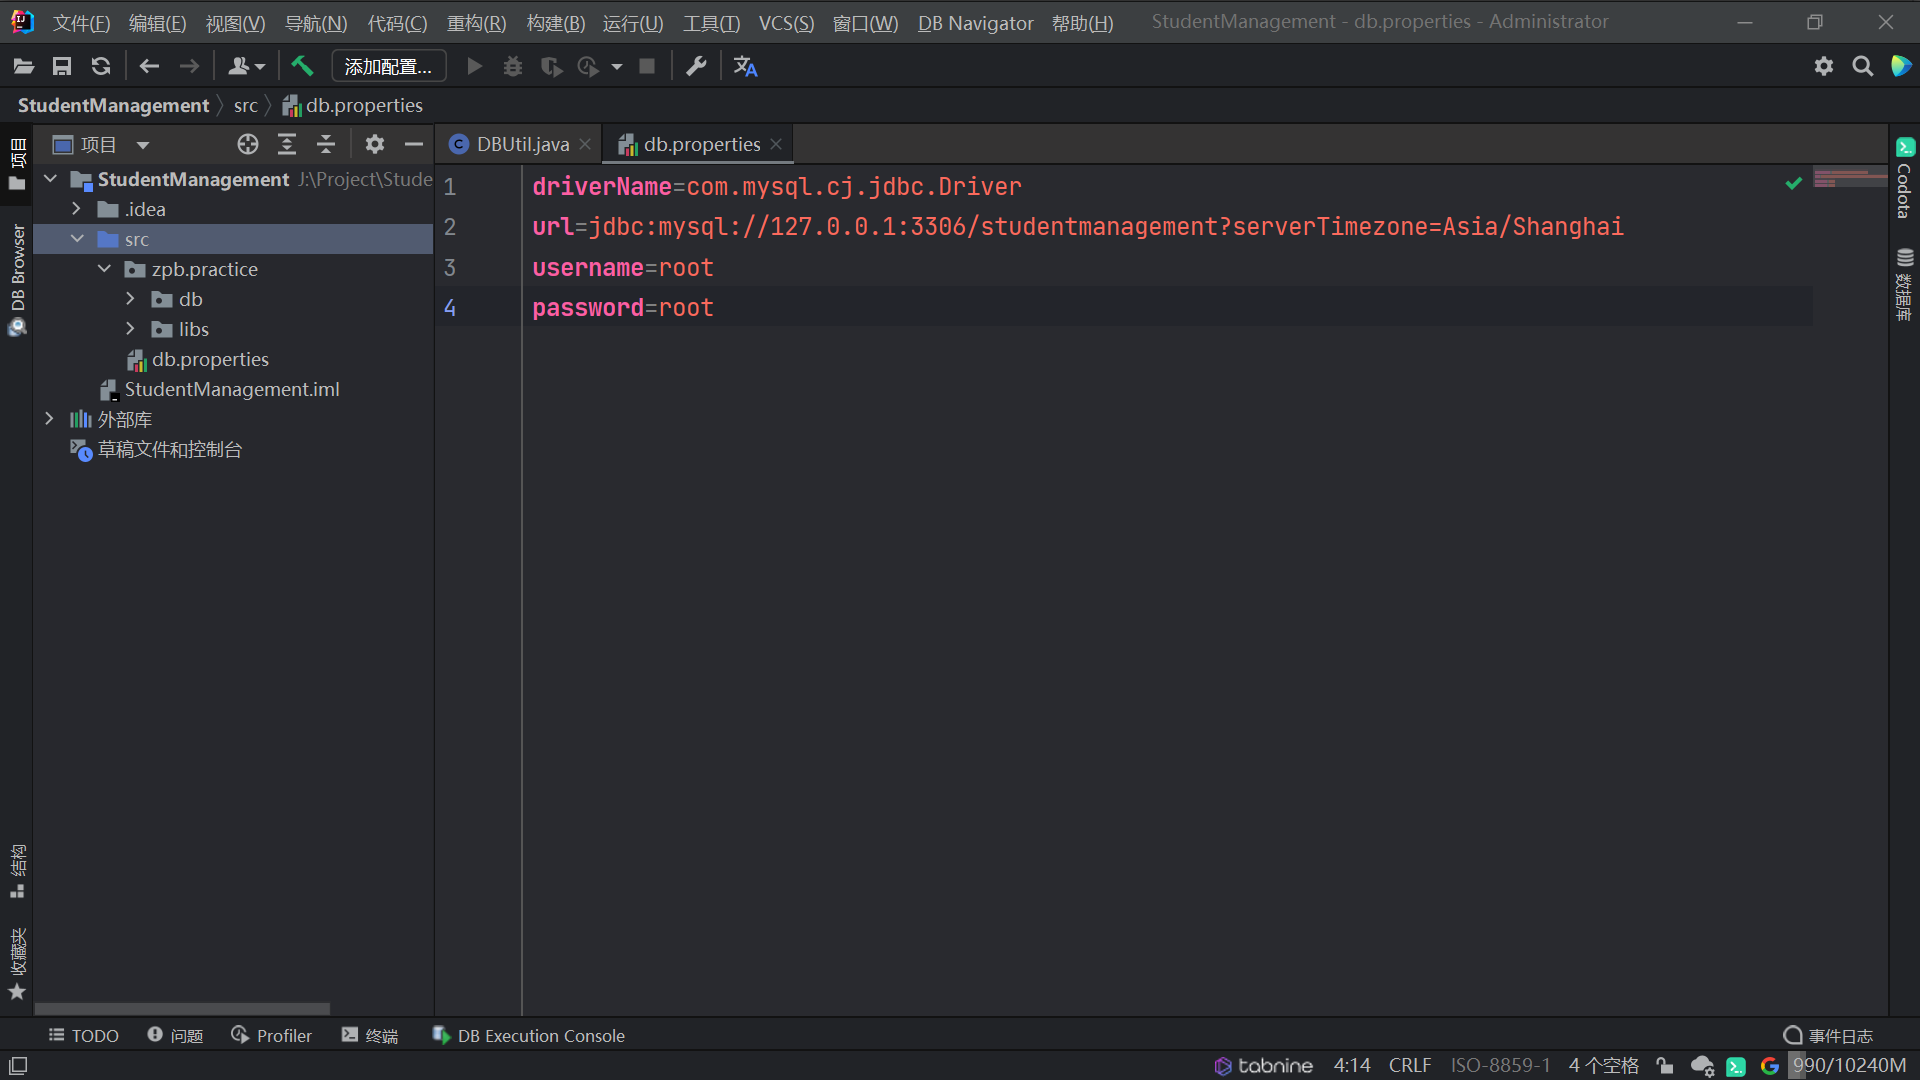
Task: Click the Search Everywhere magnifier icon
Action: 1862,66
